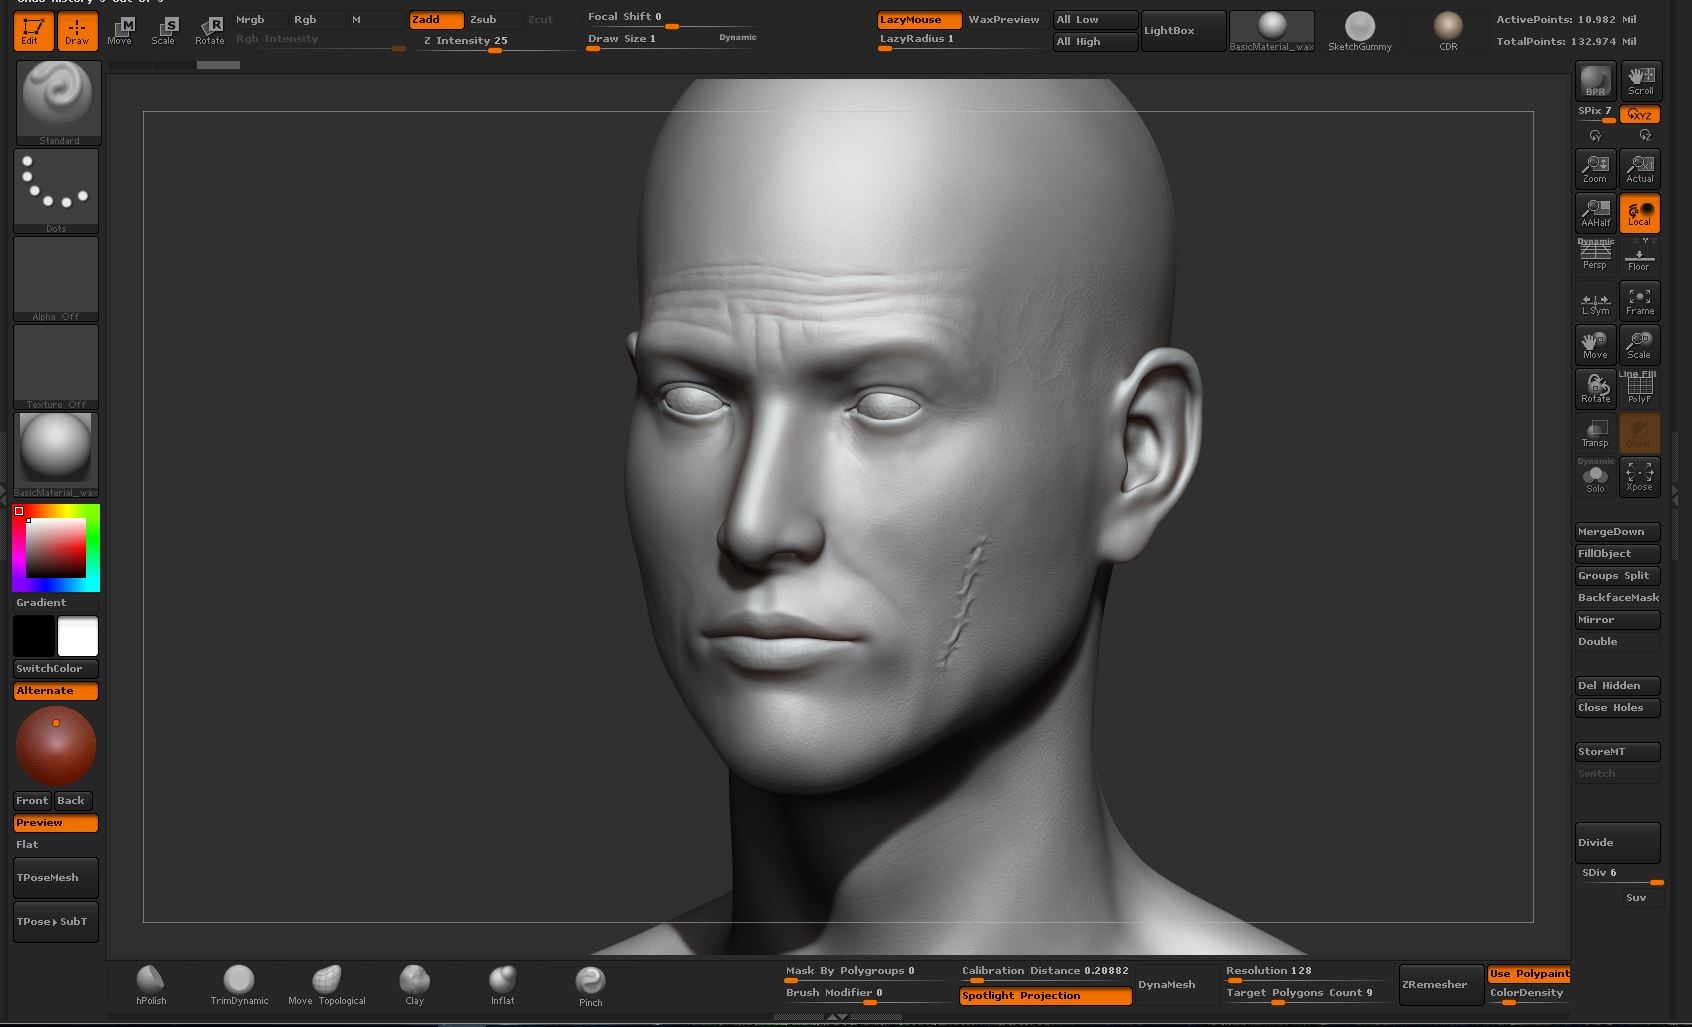Image resolution: width=1692 pixels, height=1027 pixels.
Task: Click the AAHalf icon
Action: click(x=1595, y=213)
